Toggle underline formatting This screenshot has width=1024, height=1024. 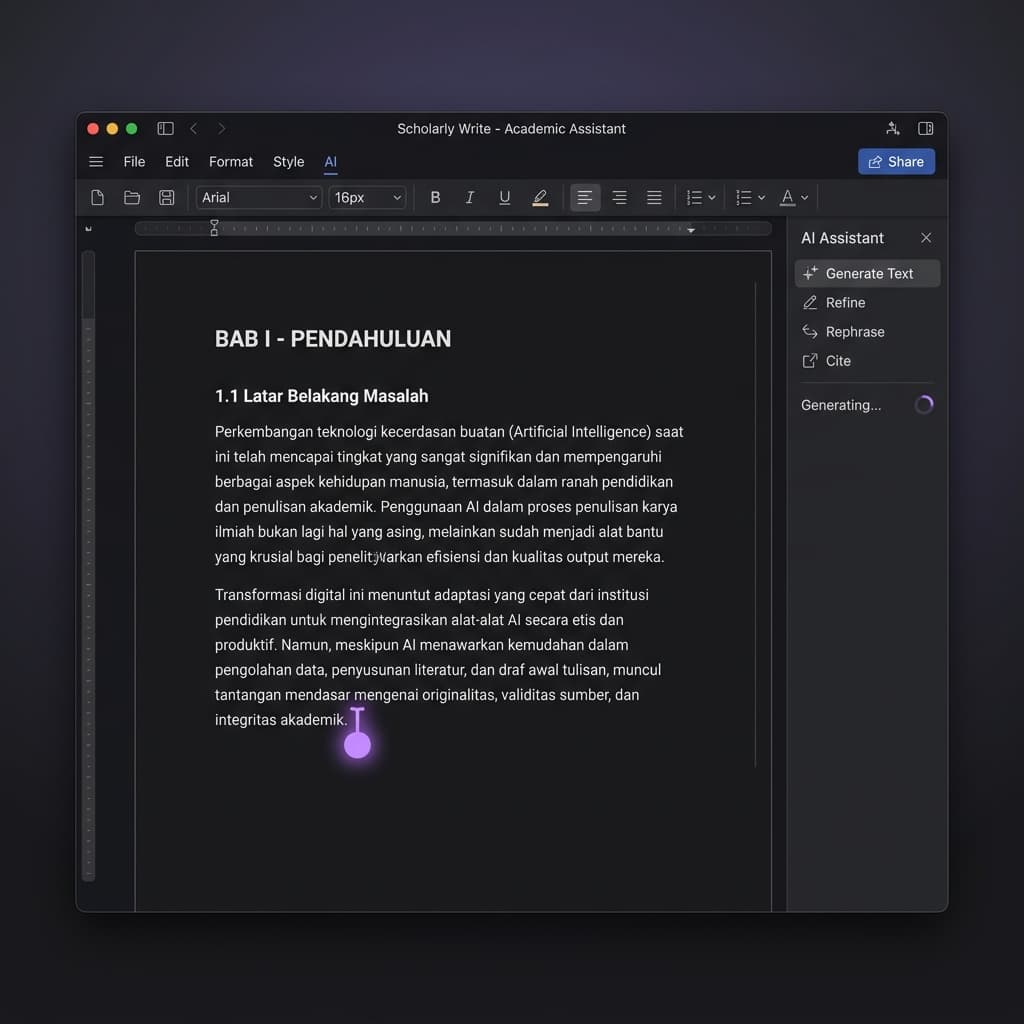coord(504,198)
